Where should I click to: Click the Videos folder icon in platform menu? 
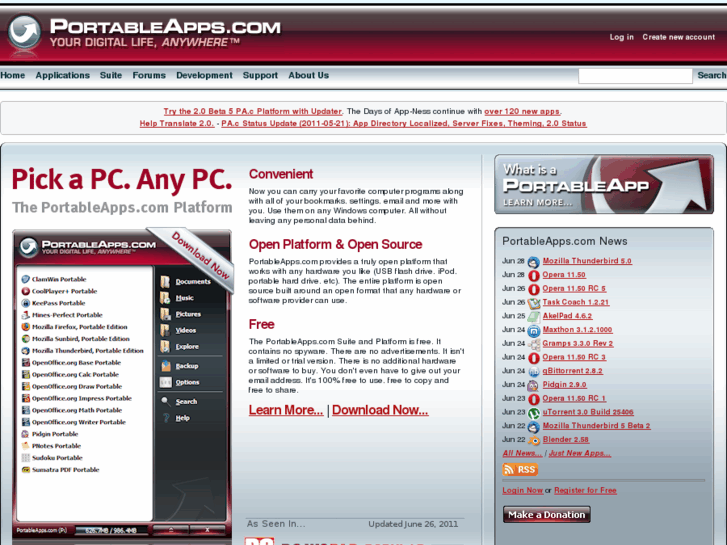[165, 330]
